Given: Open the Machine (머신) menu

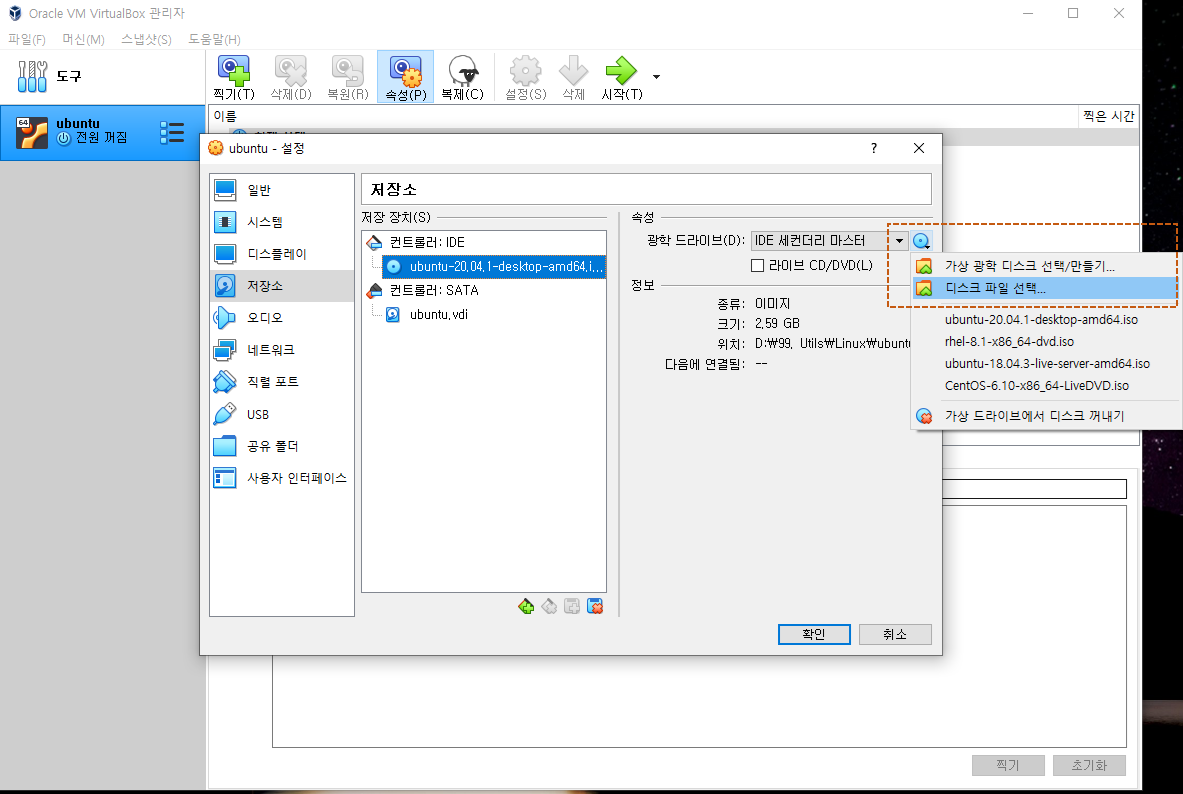Looking at the screenshot, I should 83,39.
